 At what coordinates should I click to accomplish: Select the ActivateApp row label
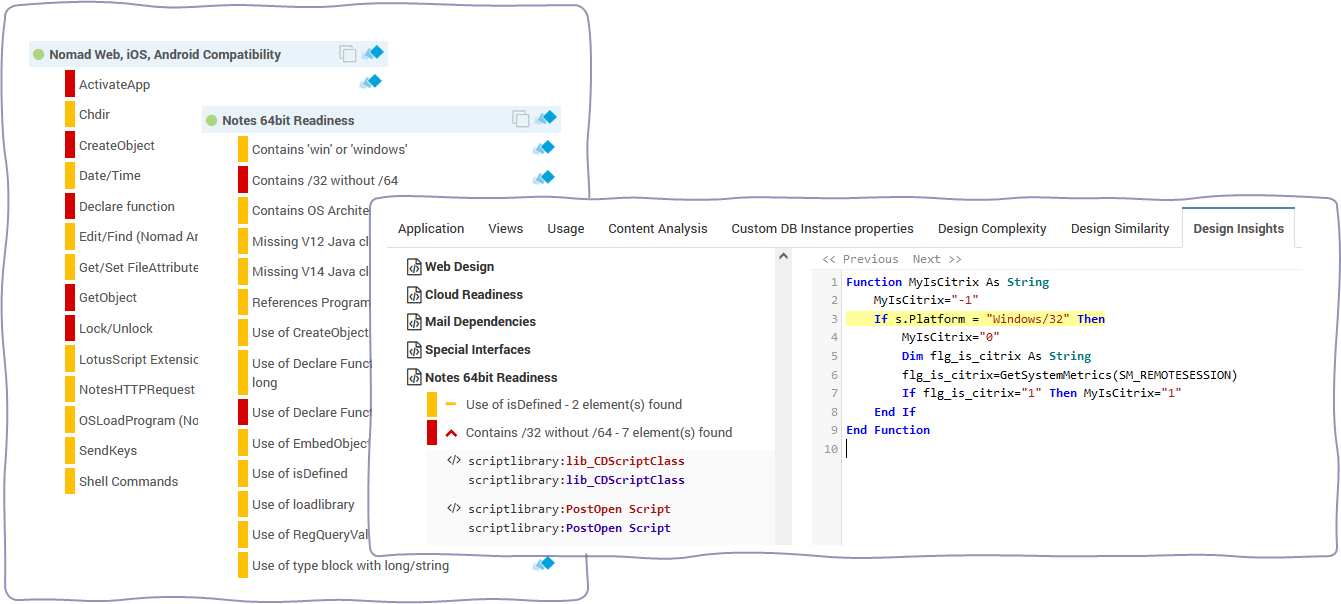(x=115, y=85)
